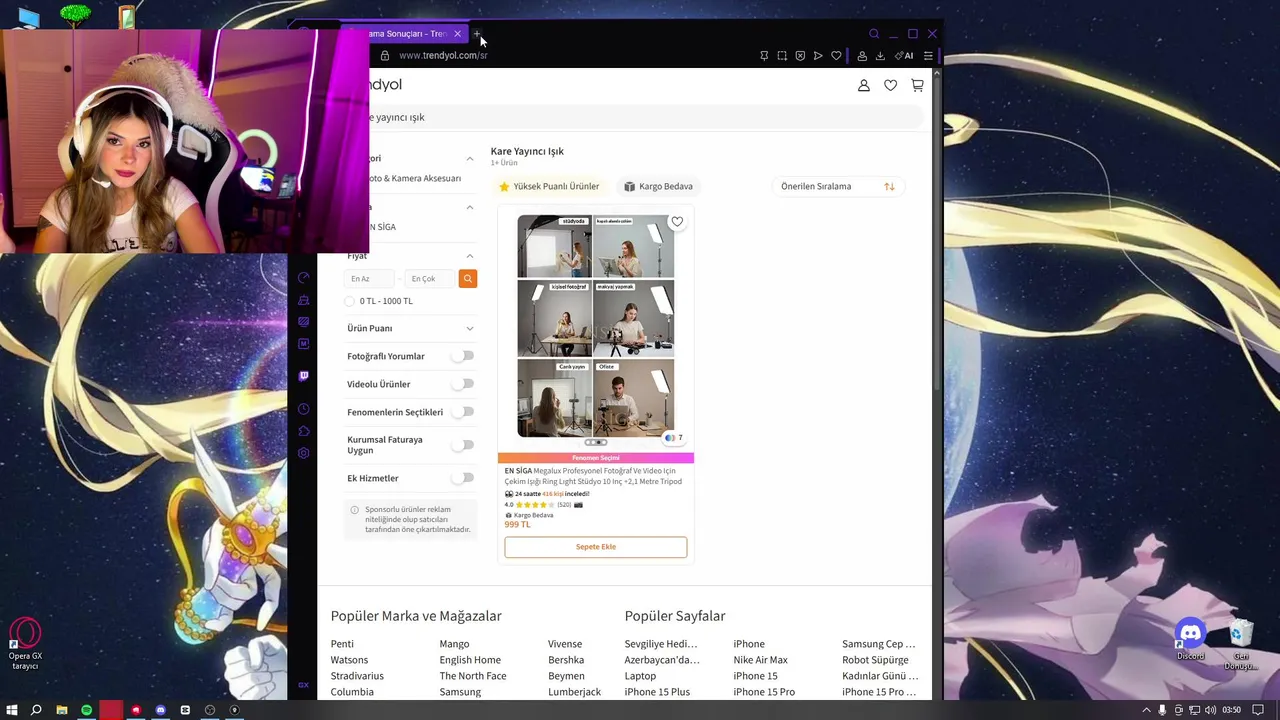Open the Penti brand link
The image size is (1280, 720).
(x=342, y=644)
